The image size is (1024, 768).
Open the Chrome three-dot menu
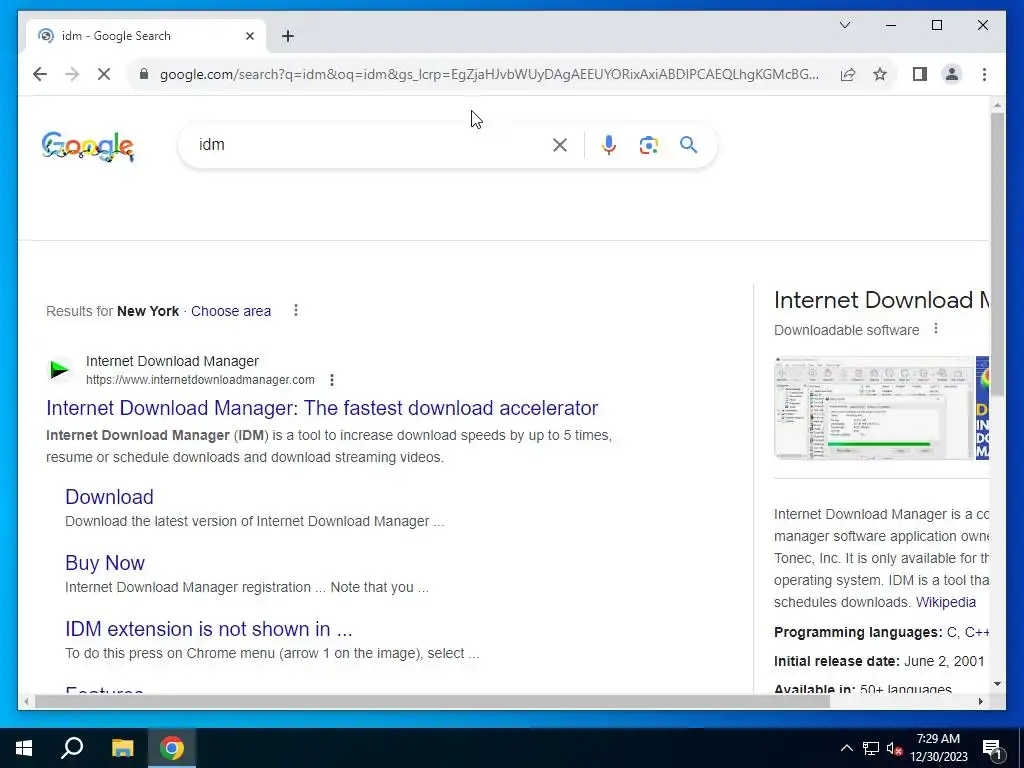[x=984, y=74]
